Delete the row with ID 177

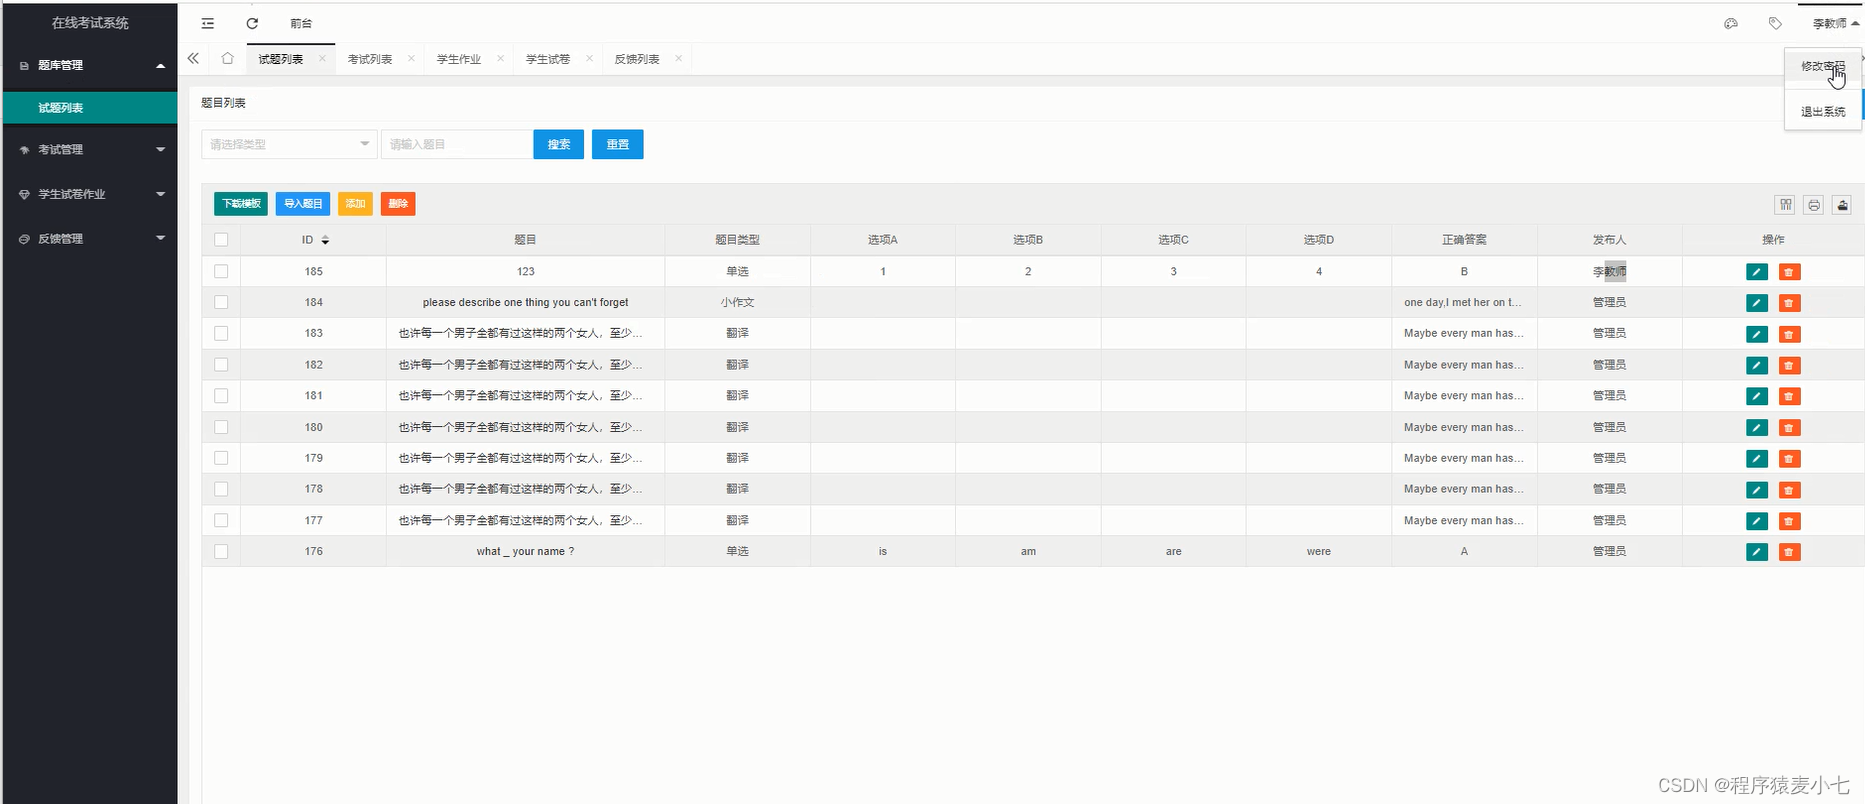[1790, 521]
